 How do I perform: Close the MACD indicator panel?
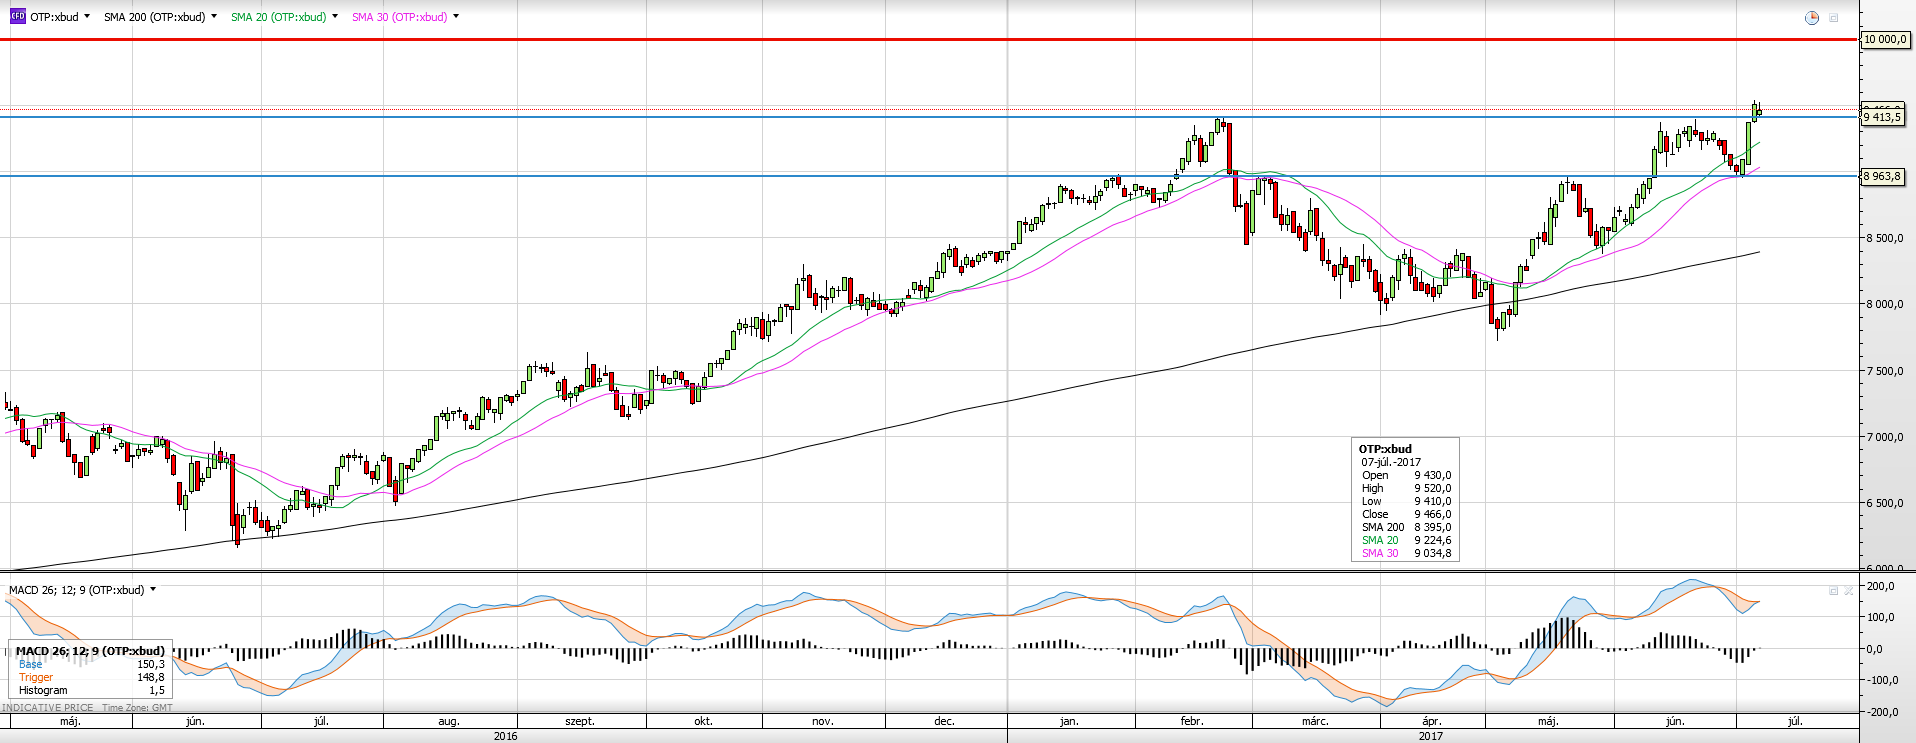1848,591
